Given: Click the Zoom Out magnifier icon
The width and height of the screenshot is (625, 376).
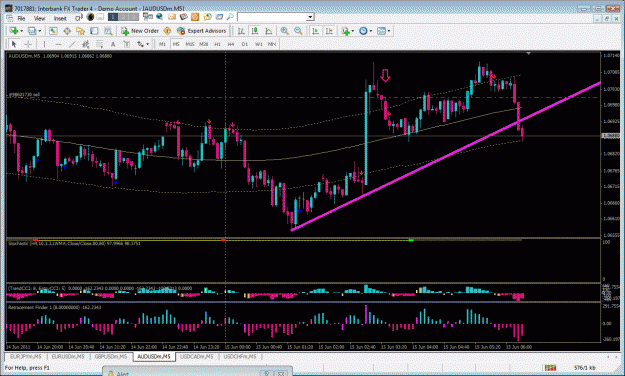Looking at the screenshot, I should [x=298, y=31].
